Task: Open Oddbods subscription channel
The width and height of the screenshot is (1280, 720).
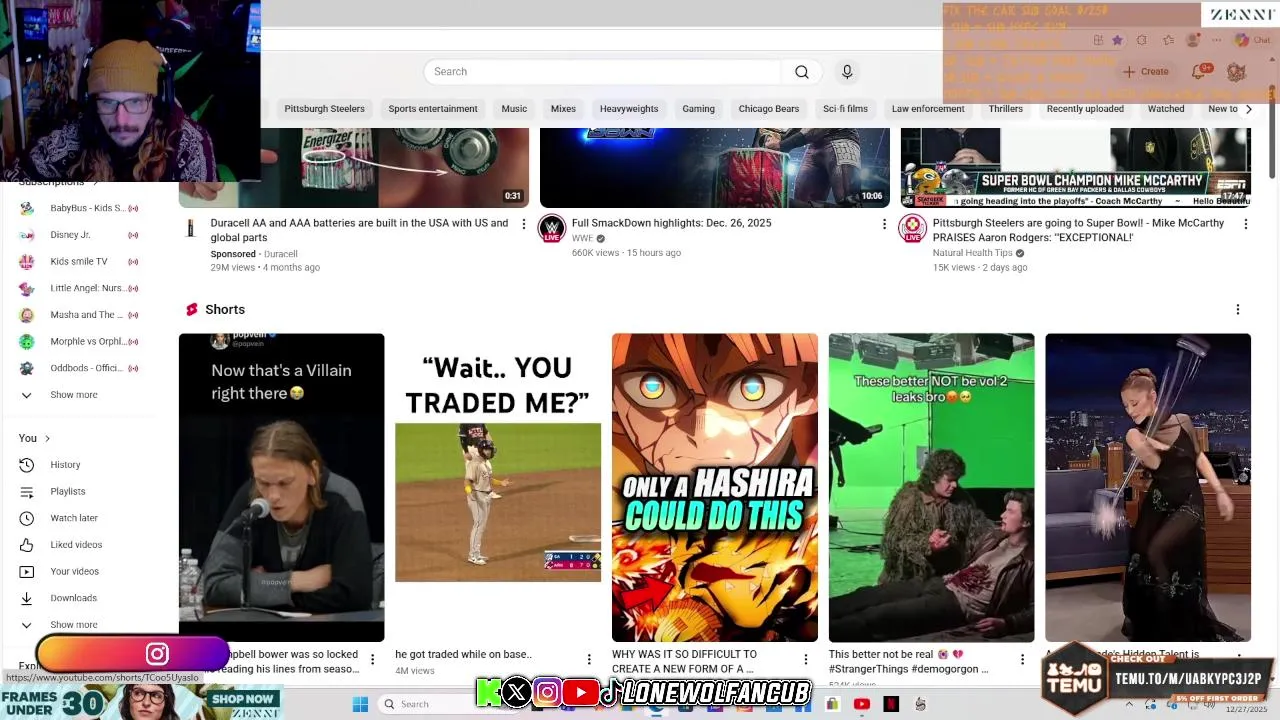Action: (x=80, y=368)
